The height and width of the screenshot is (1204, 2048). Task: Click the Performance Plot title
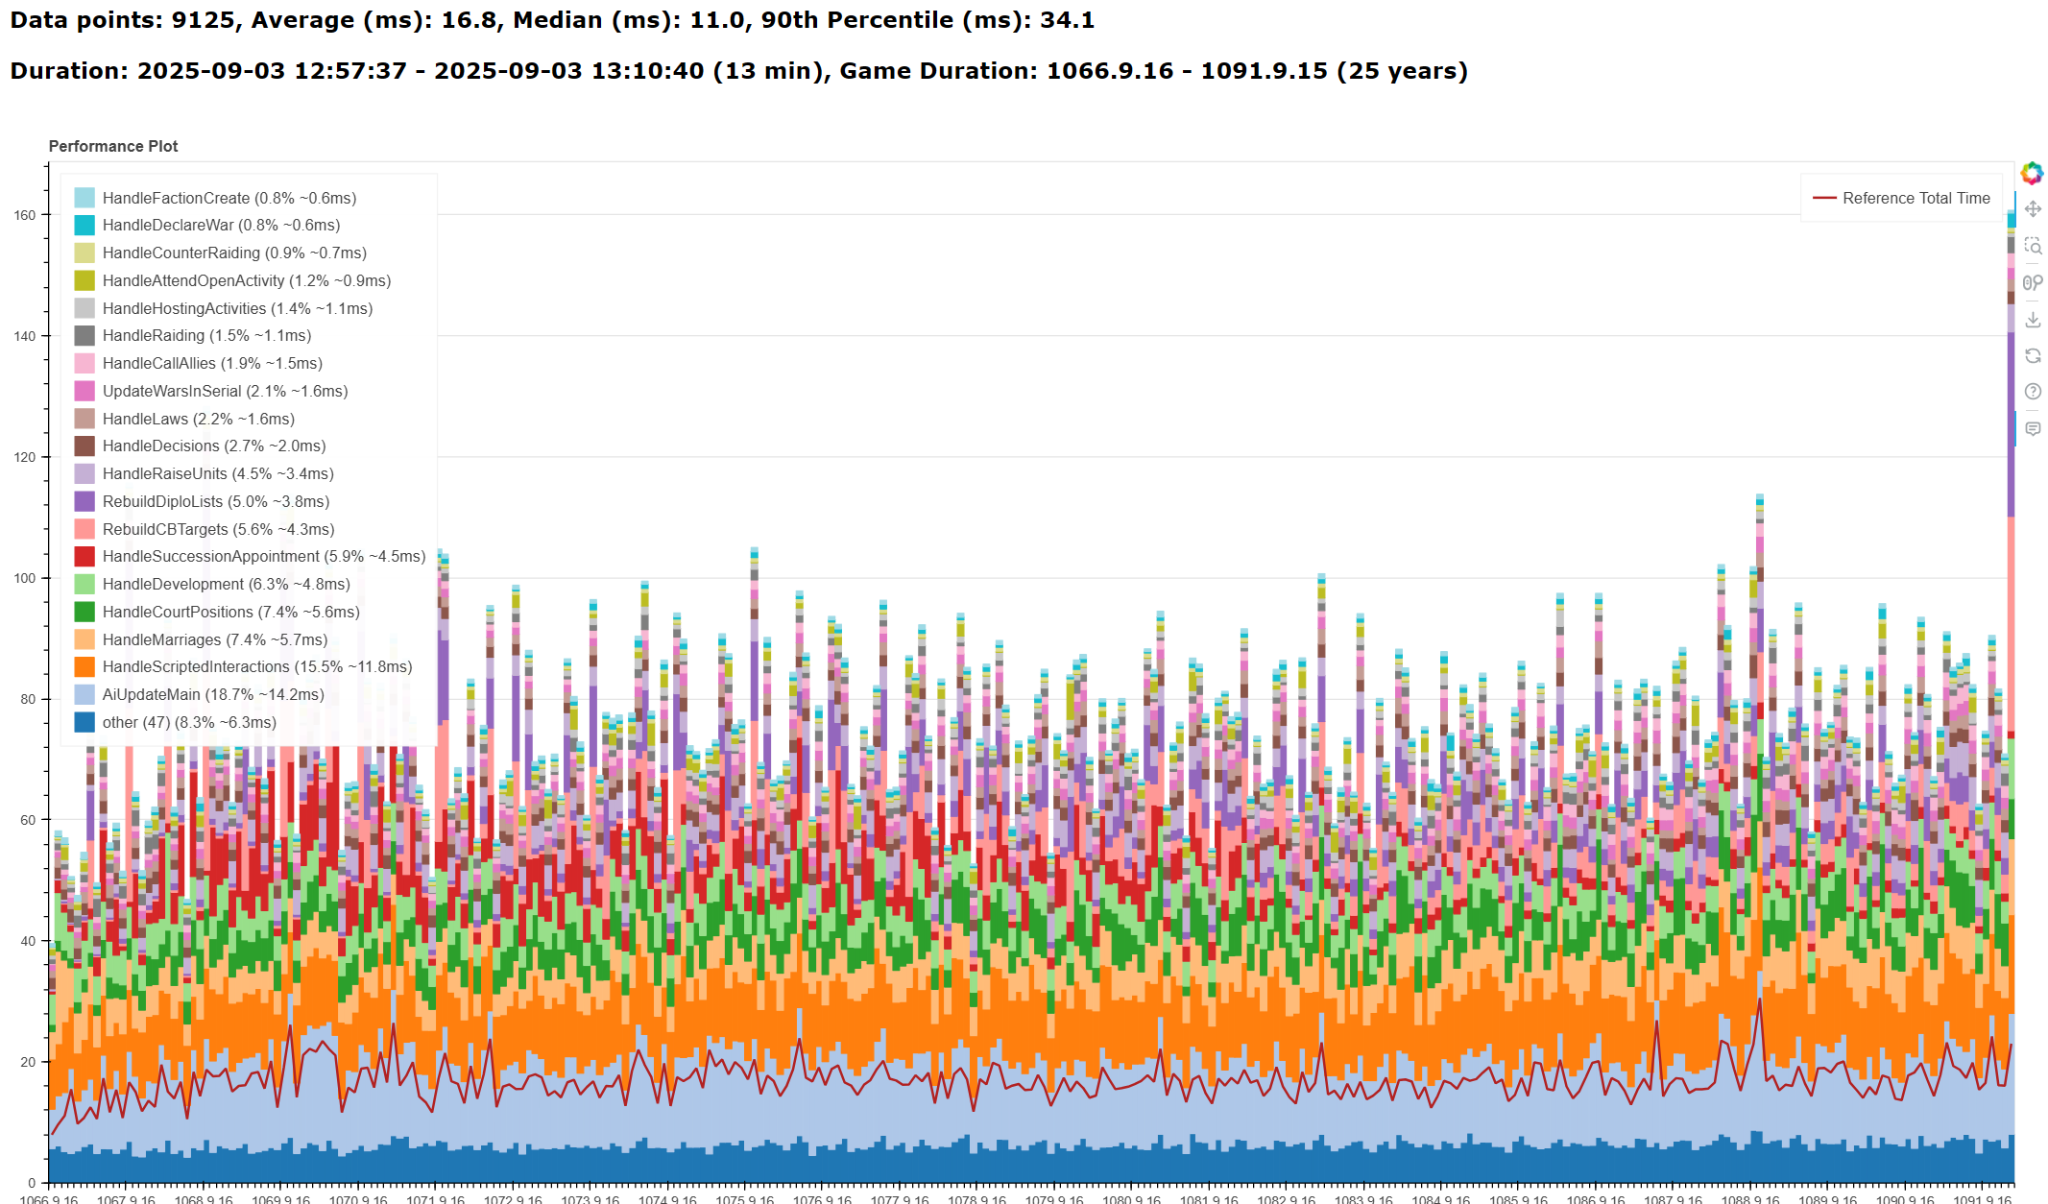click(x=113, y=146)
